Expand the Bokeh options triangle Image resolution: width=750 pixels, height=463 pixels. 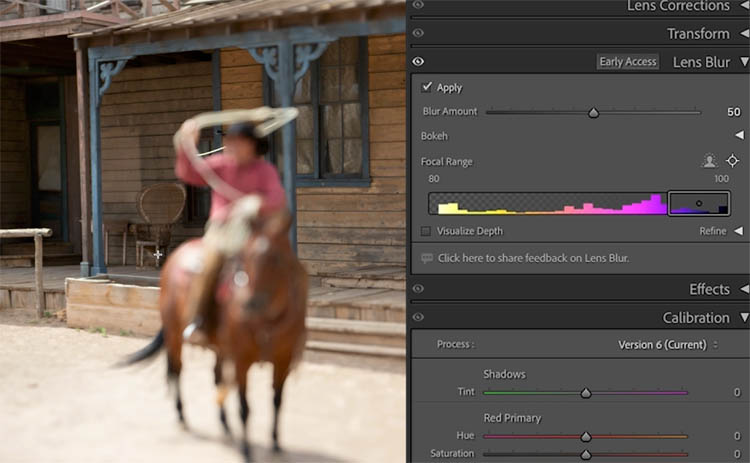point(739,135)
